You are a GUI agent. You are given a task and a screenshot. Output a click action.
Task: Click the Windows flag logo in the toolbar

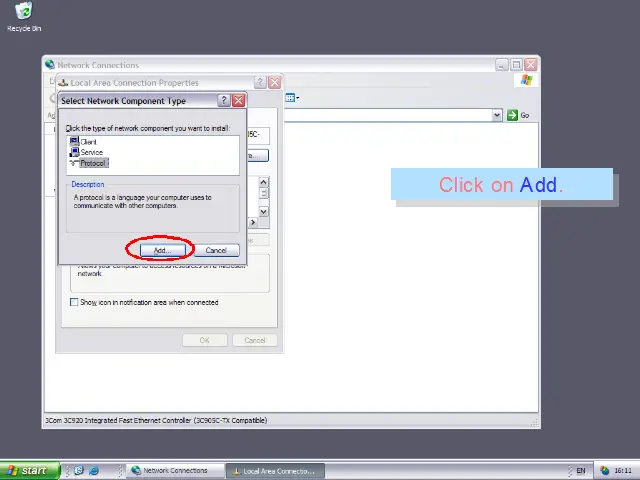(526, 80)
